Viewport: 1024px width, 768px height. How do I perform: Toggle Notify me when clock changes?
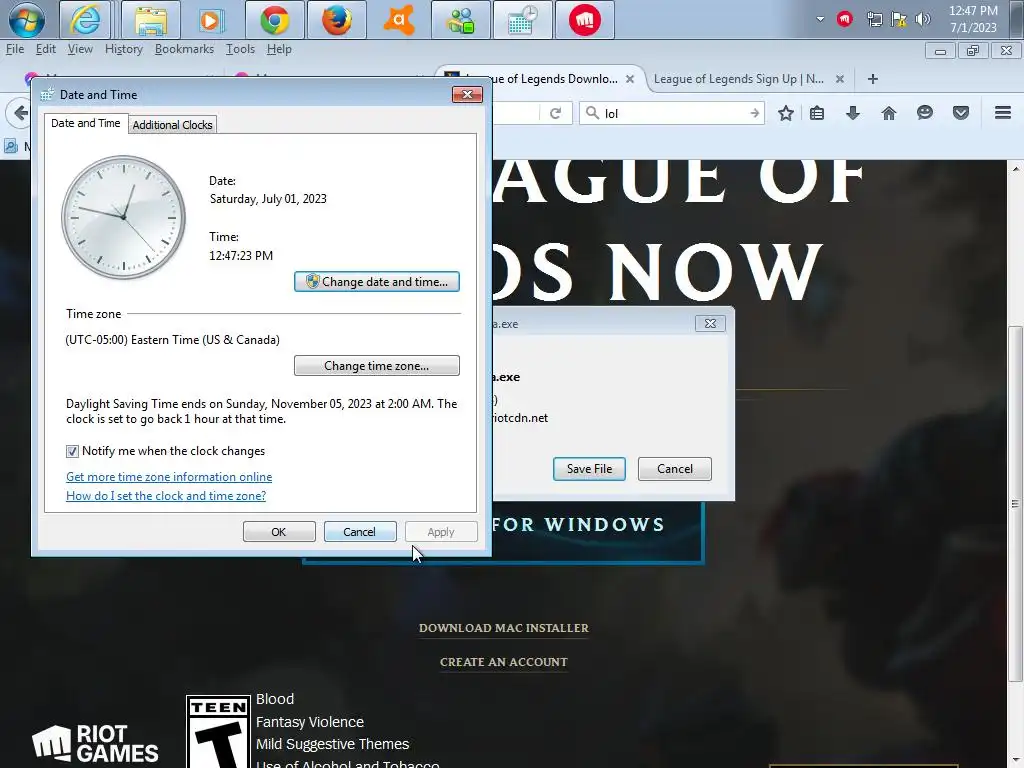point(72,451)
